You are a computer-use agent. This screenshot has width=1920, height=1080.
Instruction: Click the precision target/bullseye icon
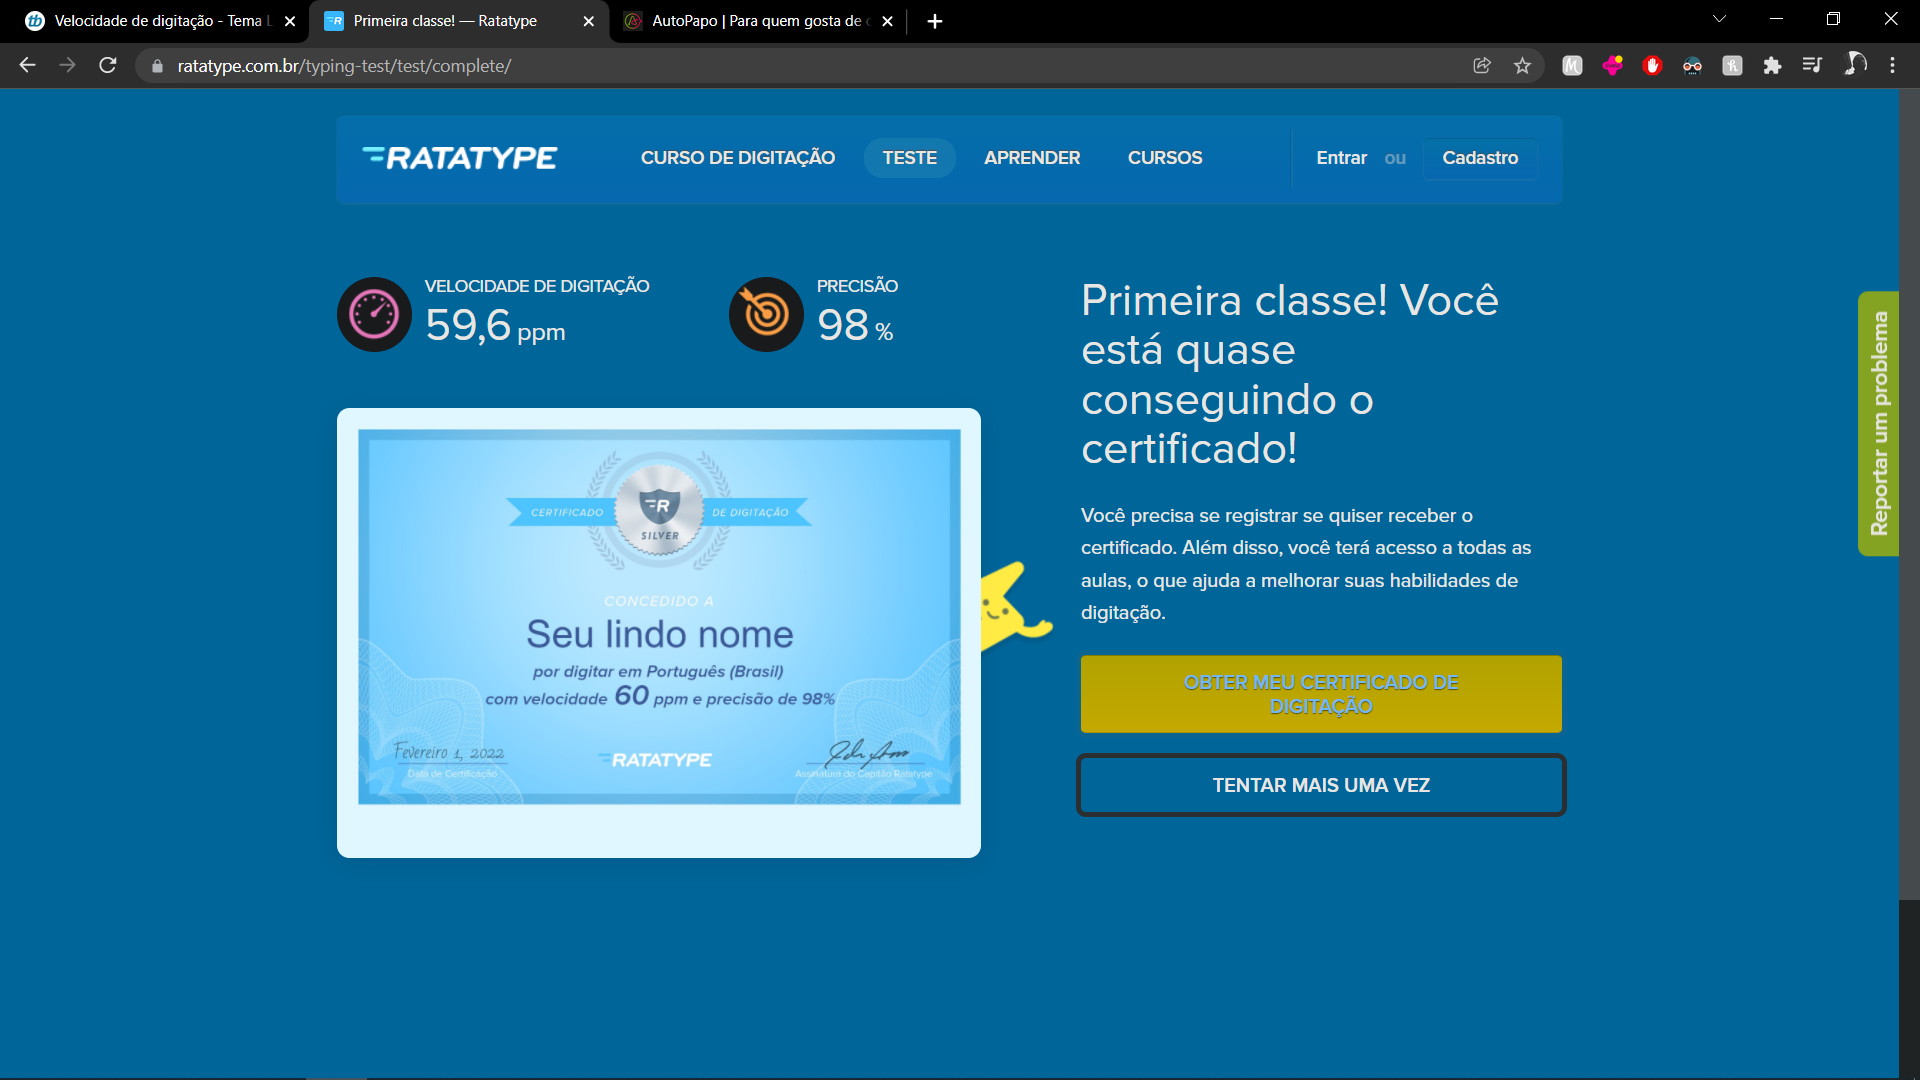click(764, 314)
